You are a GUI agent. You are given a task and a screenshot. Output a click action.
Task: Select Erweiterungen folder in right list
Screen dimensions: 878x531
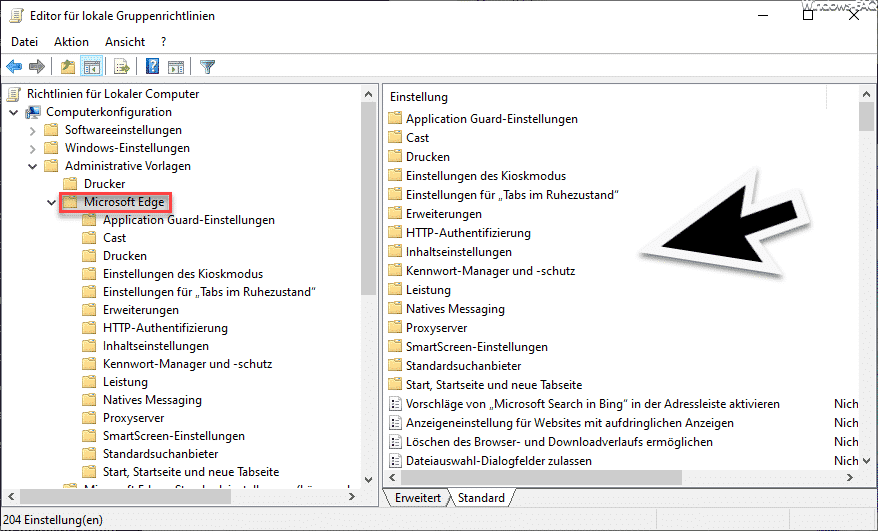tap(443, 214)
